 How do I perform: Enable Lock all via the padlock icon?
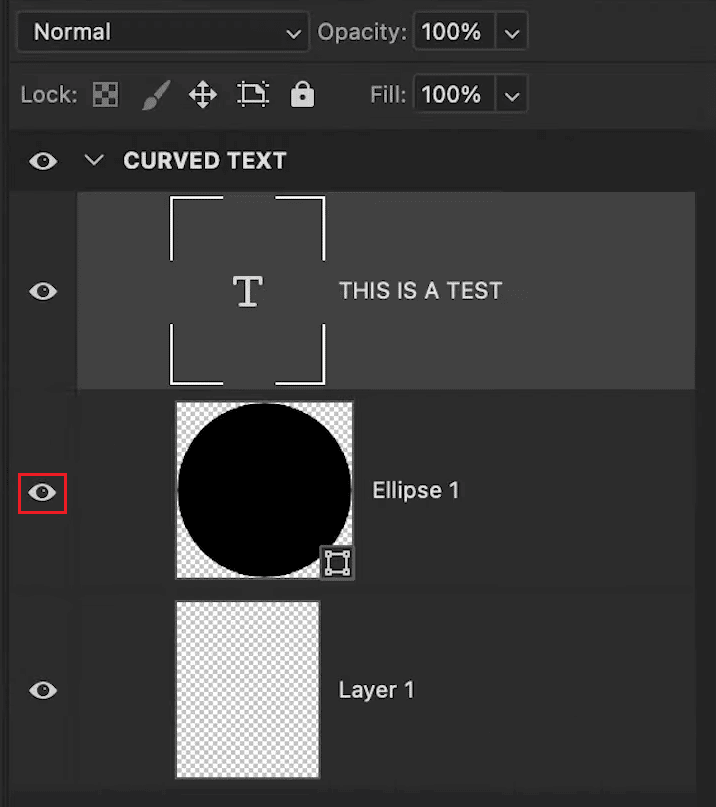303,94
